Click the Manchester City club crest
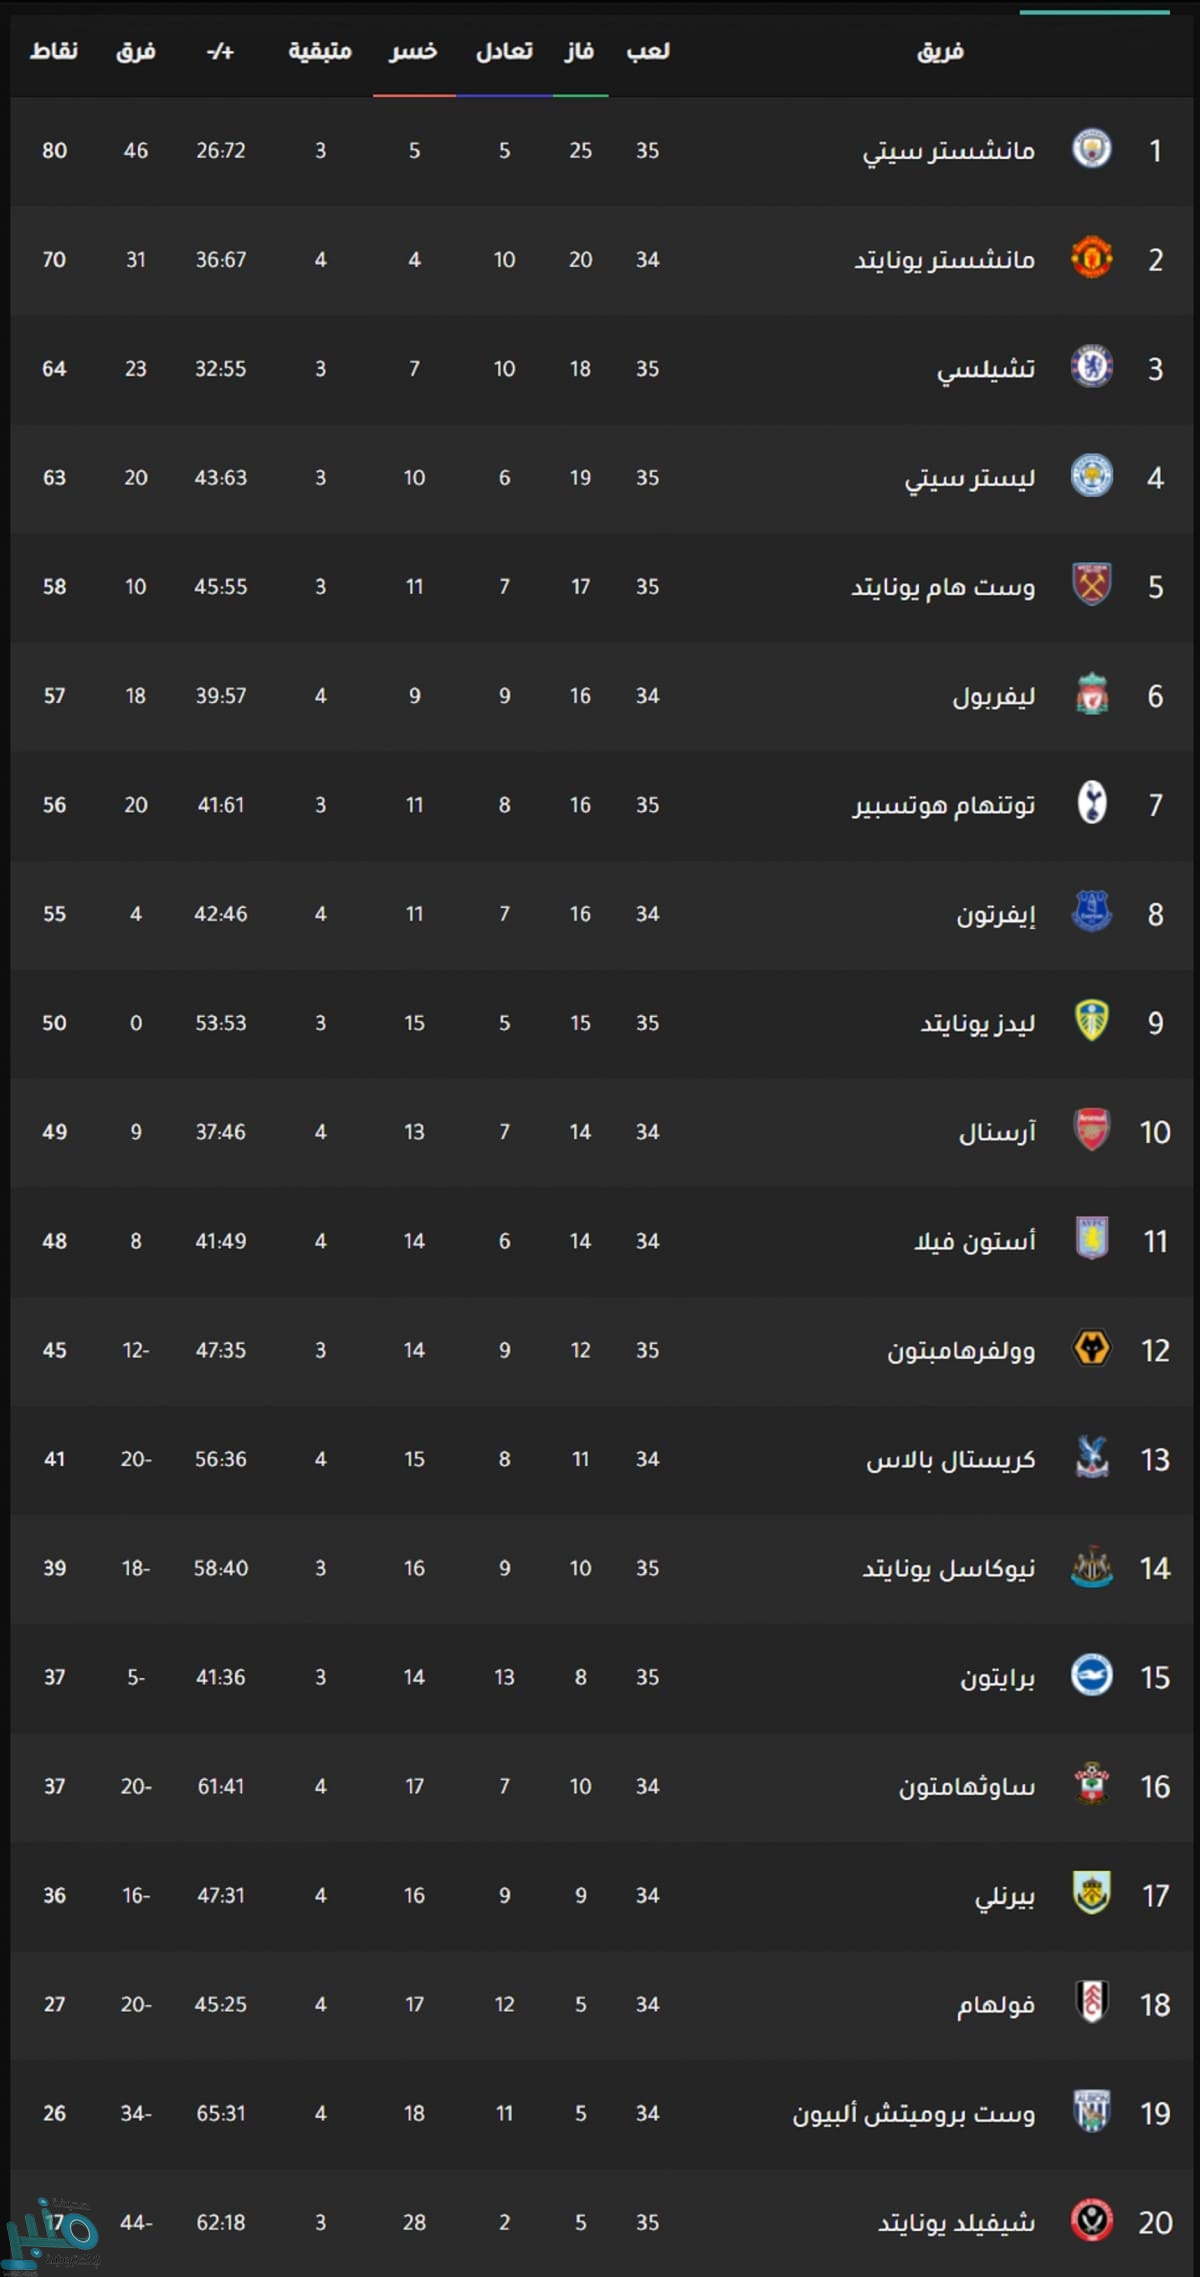Screen dimensions: 1200x2277 (1091, 150)
